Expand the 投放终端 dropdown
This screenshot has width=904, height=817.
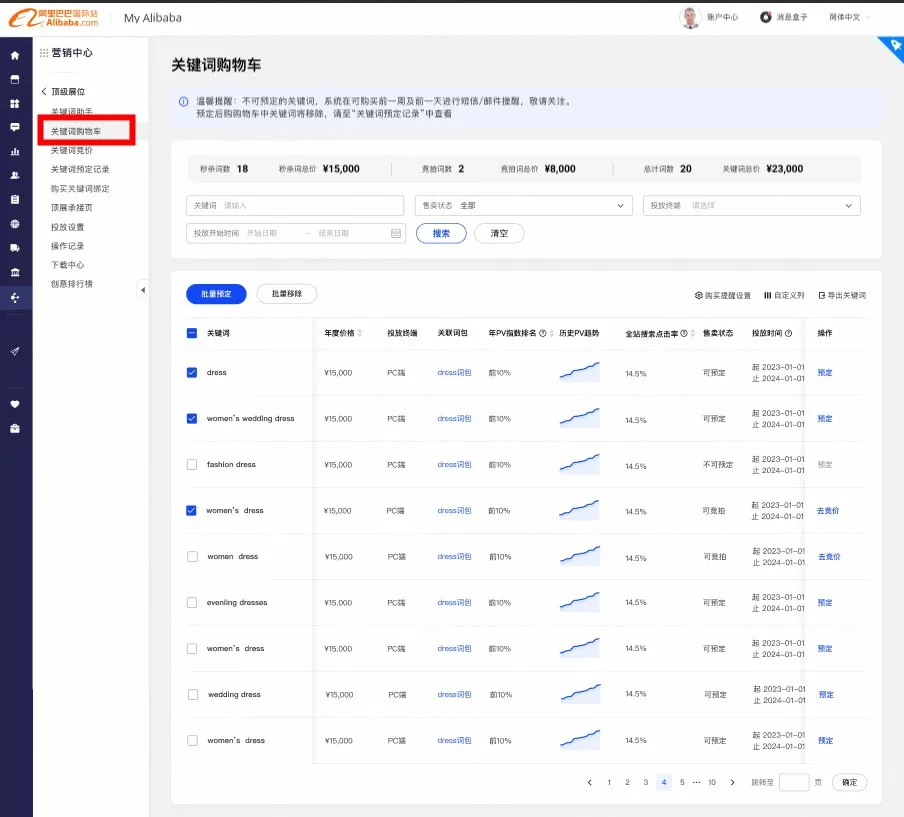pos(751,205)
